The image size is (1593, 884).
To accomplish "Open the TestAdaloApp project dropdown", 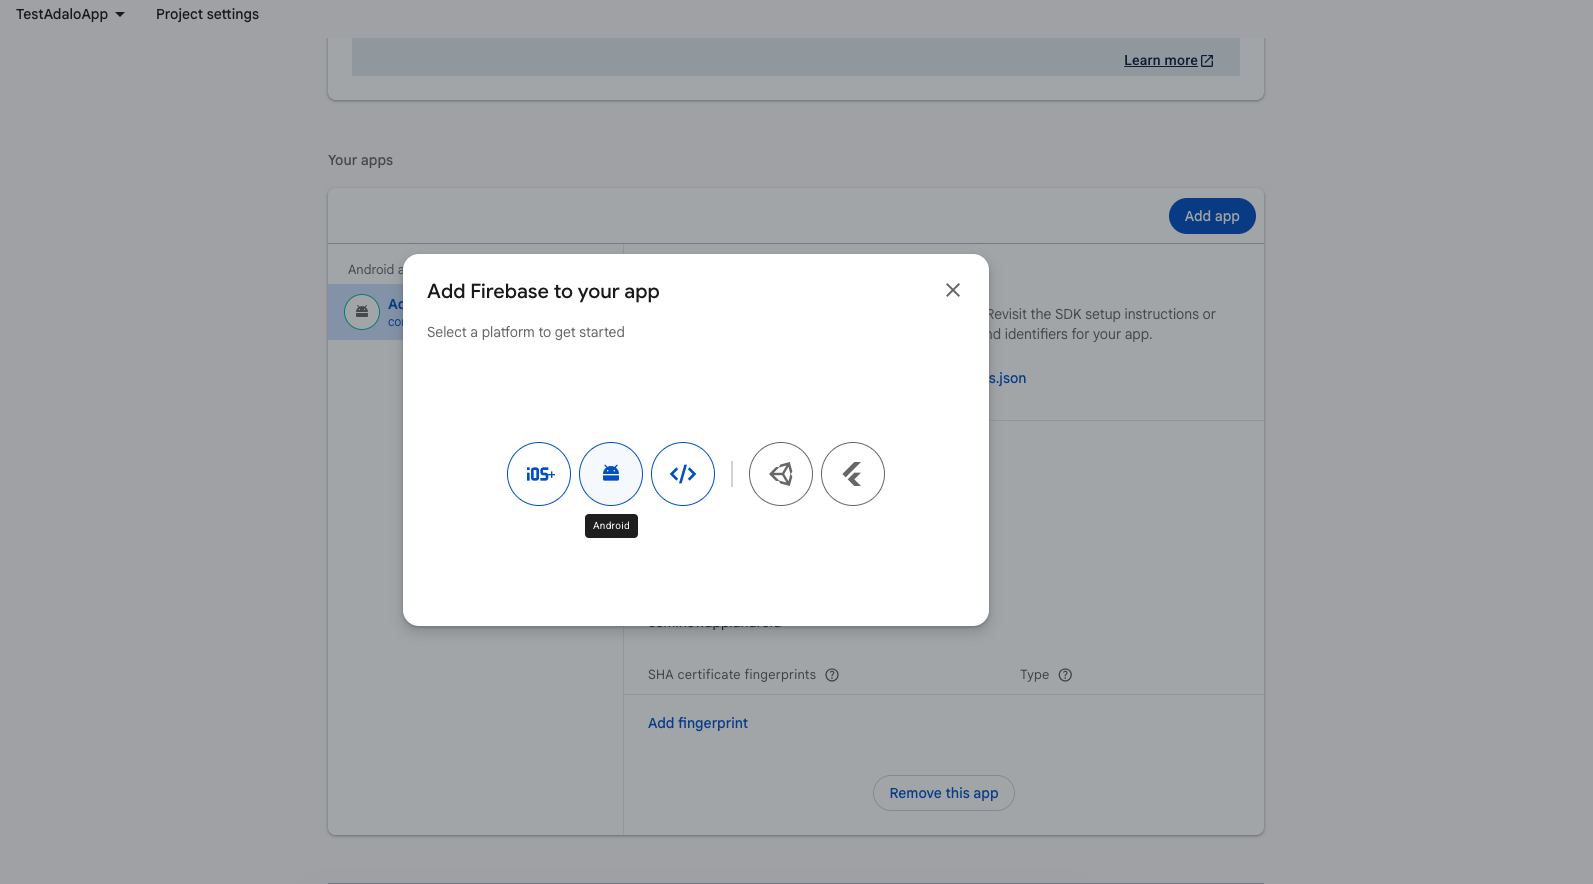I will coord(70,14).
